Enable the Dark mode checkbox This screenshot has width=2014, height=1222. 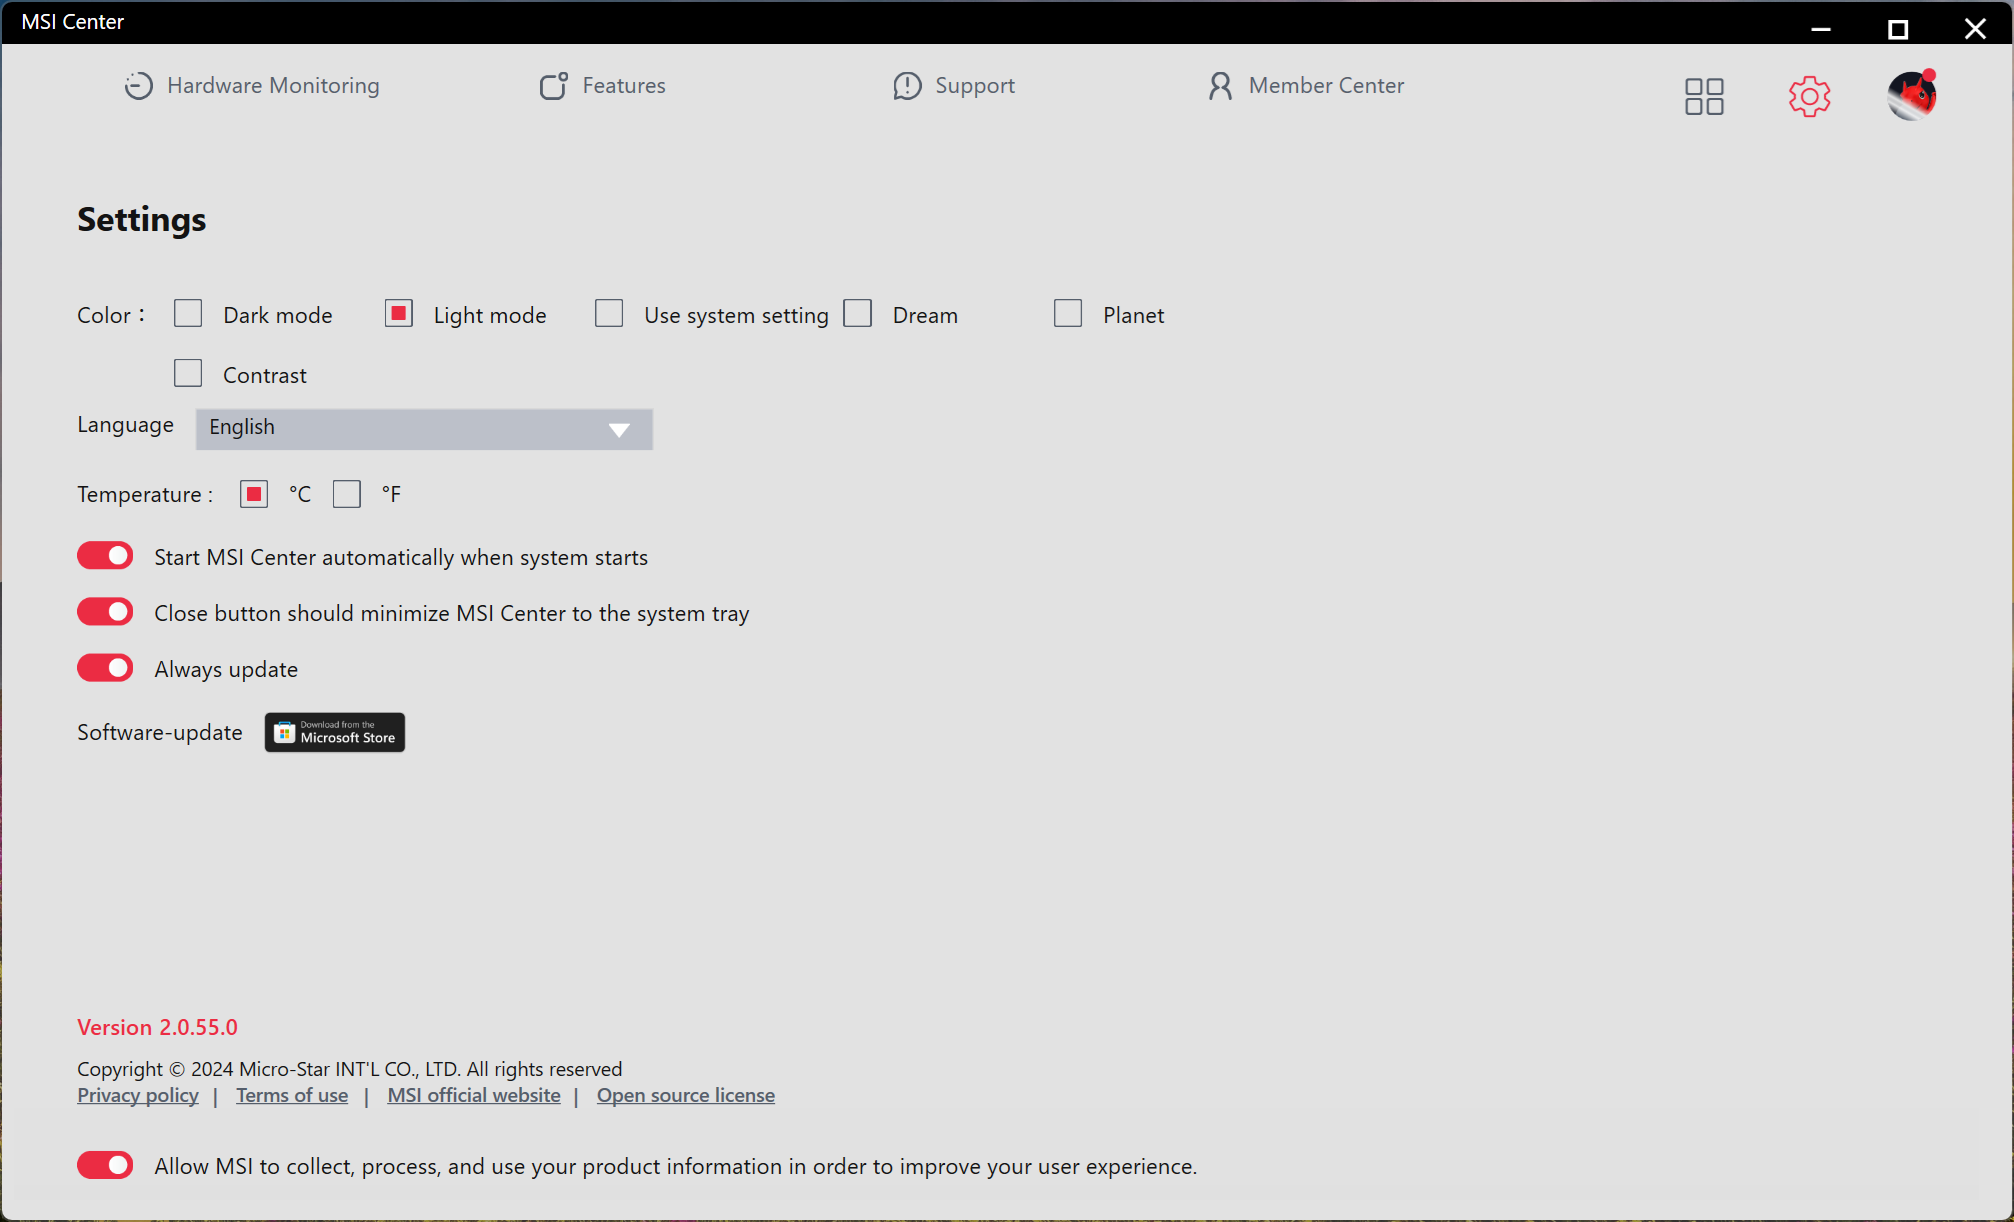click(x=188, y=314)
